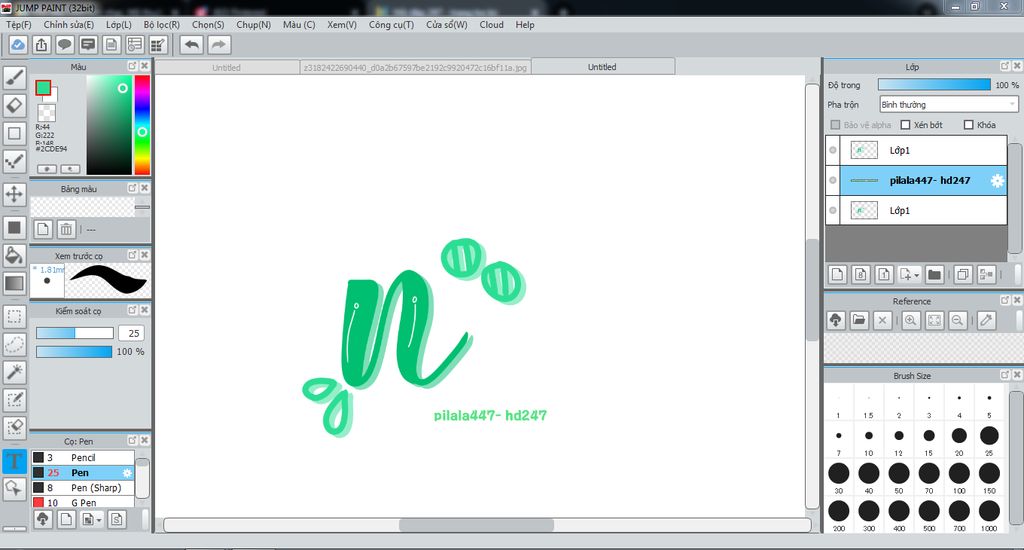Enable the Khóa lock checkbox
The width and height of the screenshot is (1024, 550).
coord(968,125)
